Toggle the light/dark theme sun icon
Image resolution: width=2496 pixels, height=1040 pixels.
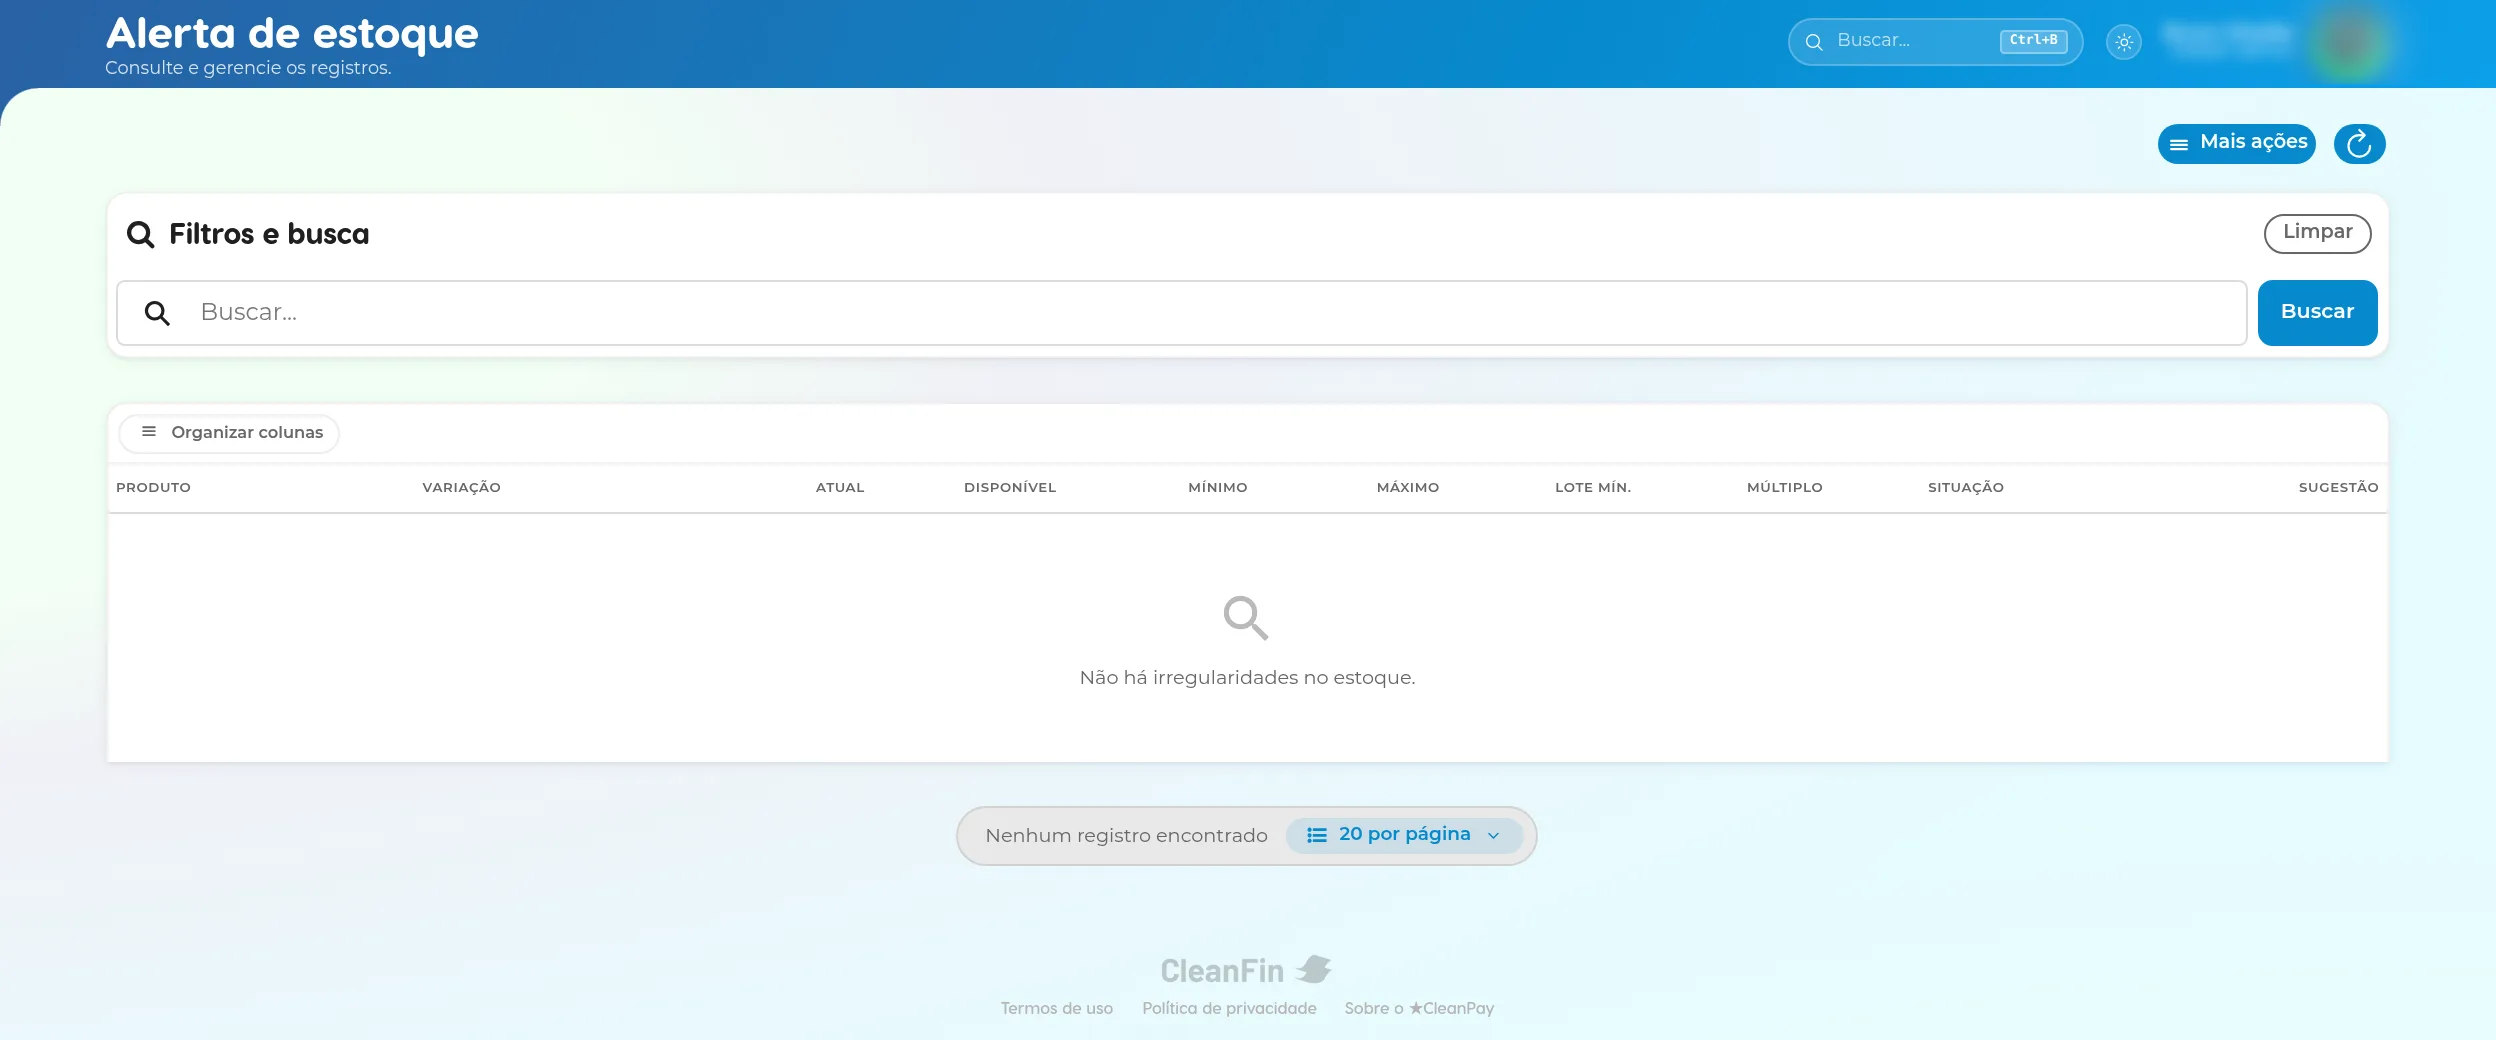pos(2124,42)
